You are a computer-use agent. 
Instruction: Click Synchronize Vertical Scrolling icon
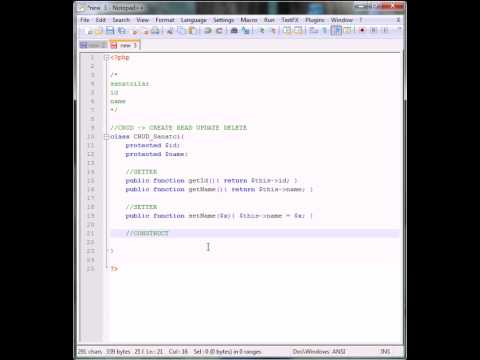(x=287, y=31)
